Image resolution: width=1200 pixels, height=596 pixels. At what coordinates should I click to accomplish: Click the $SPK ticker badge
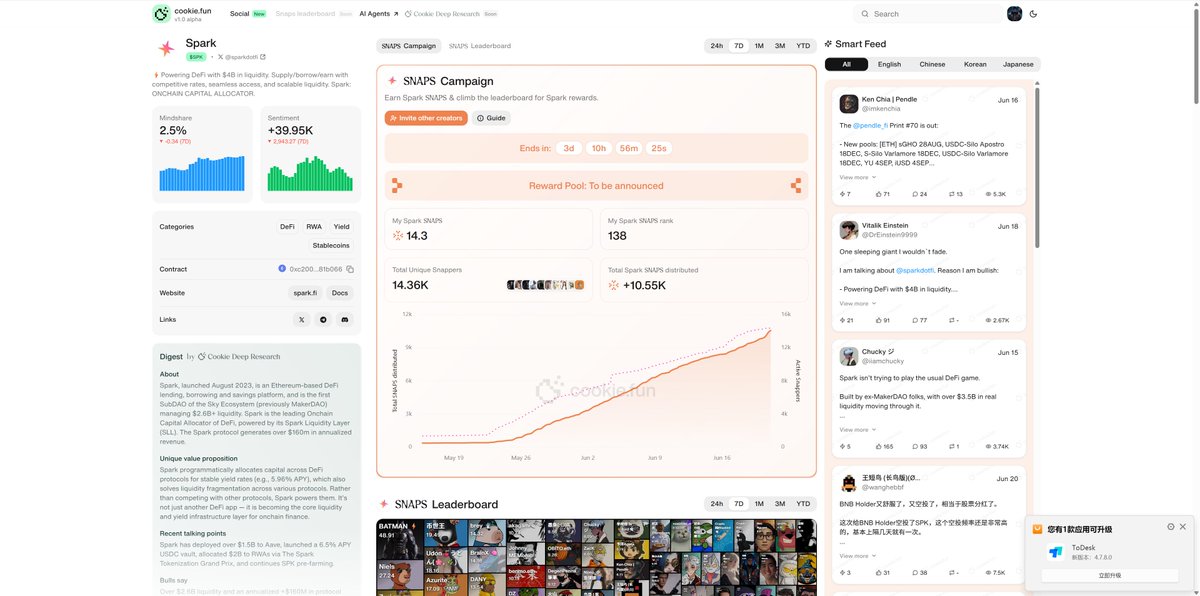point(196,57)
